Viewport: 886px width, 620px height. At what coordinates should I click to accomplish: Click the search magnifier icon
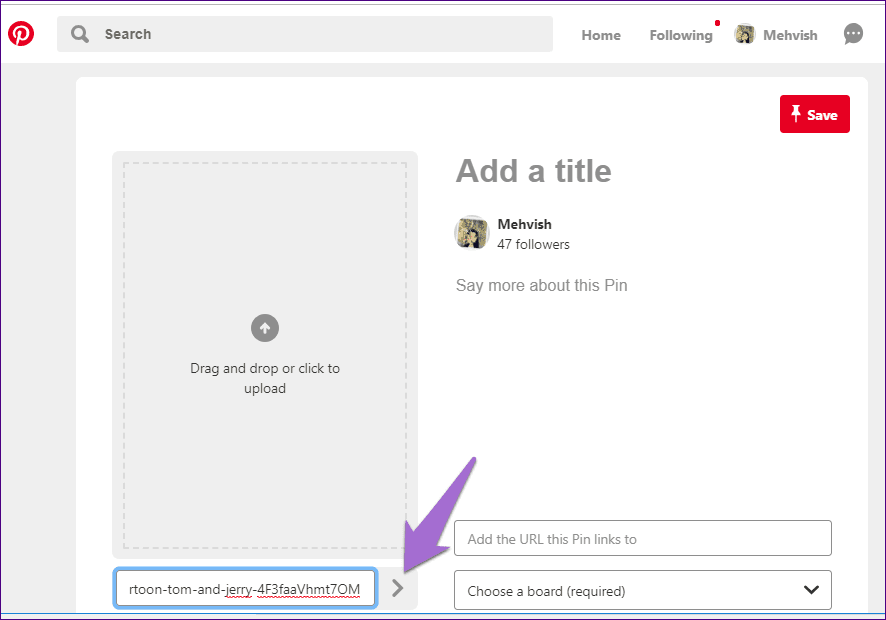80,34
